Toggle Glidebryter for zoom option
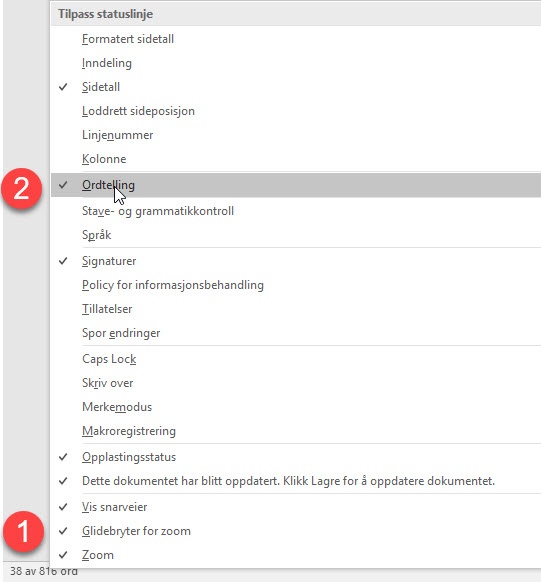The width and height of the screenshot is (541, 582). [296, 531]
